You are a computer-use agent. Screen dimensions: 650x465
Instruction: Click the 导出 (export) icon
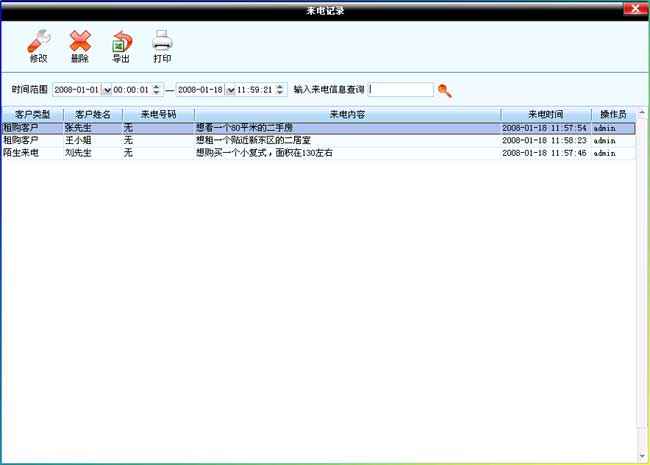[x=121, y=43]
